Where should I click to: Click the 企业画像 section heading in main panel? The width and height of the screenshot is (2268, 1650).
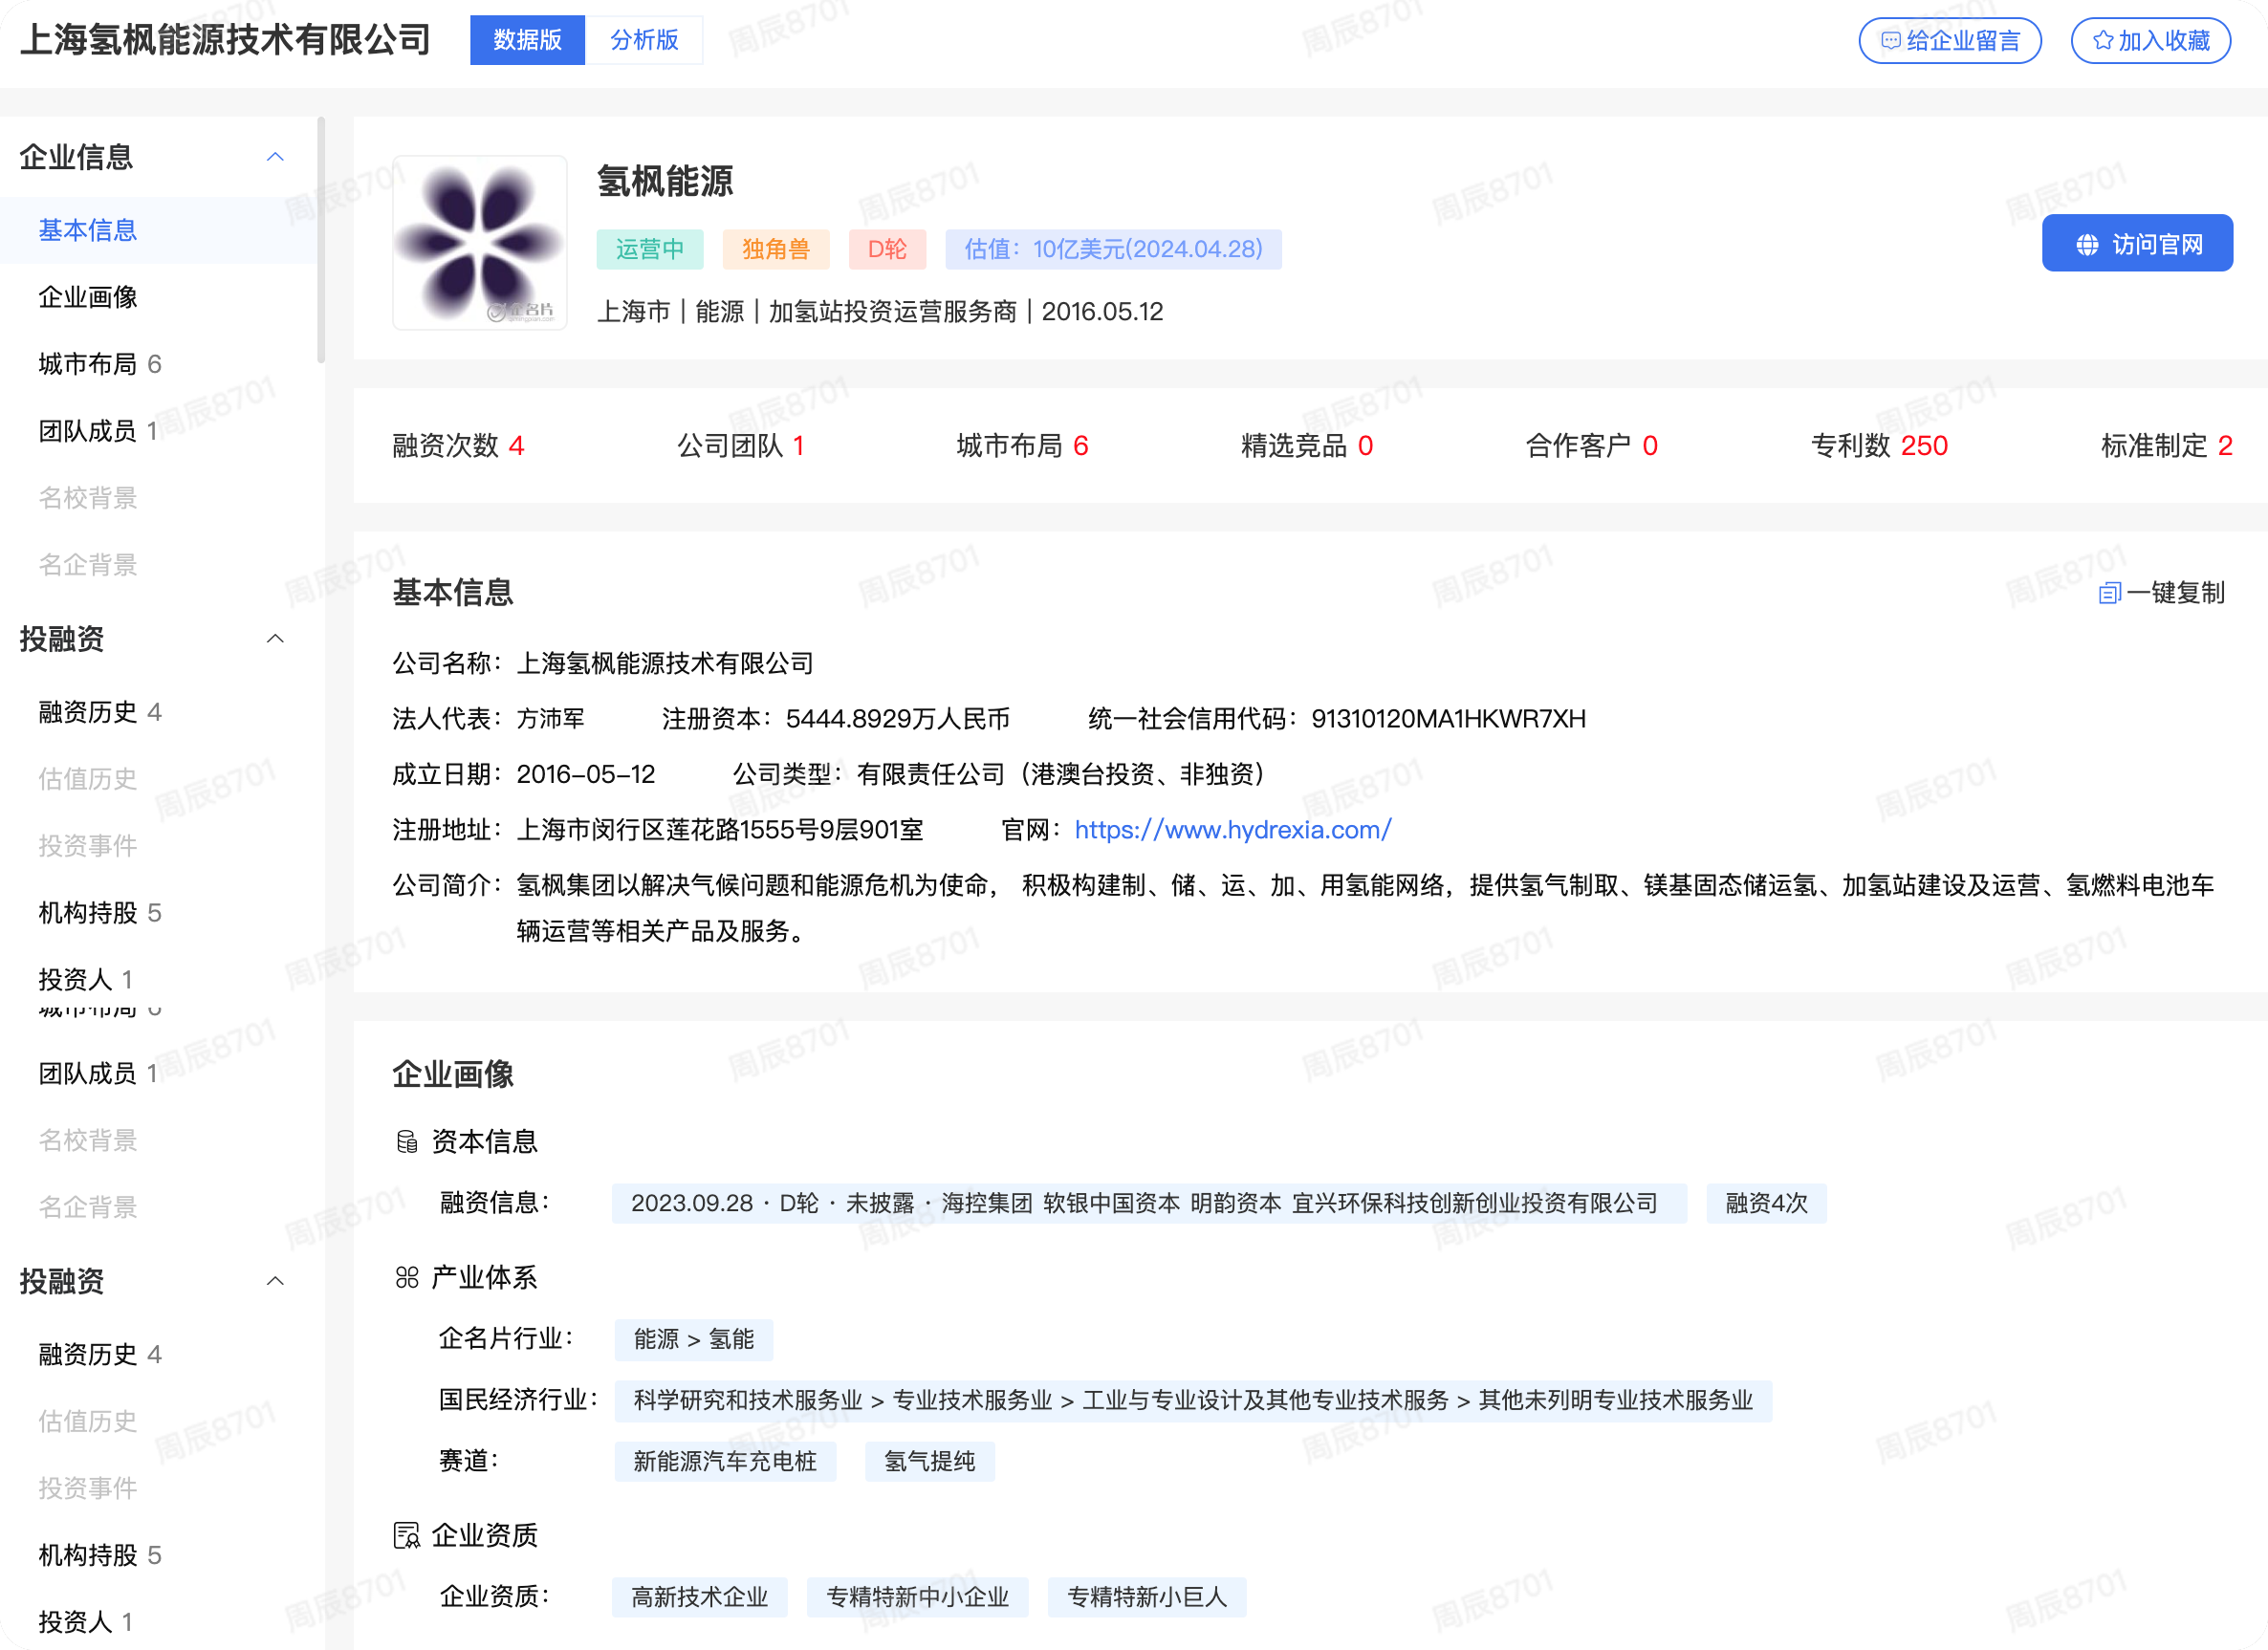pyautogui.click(x=453, y=1075)
